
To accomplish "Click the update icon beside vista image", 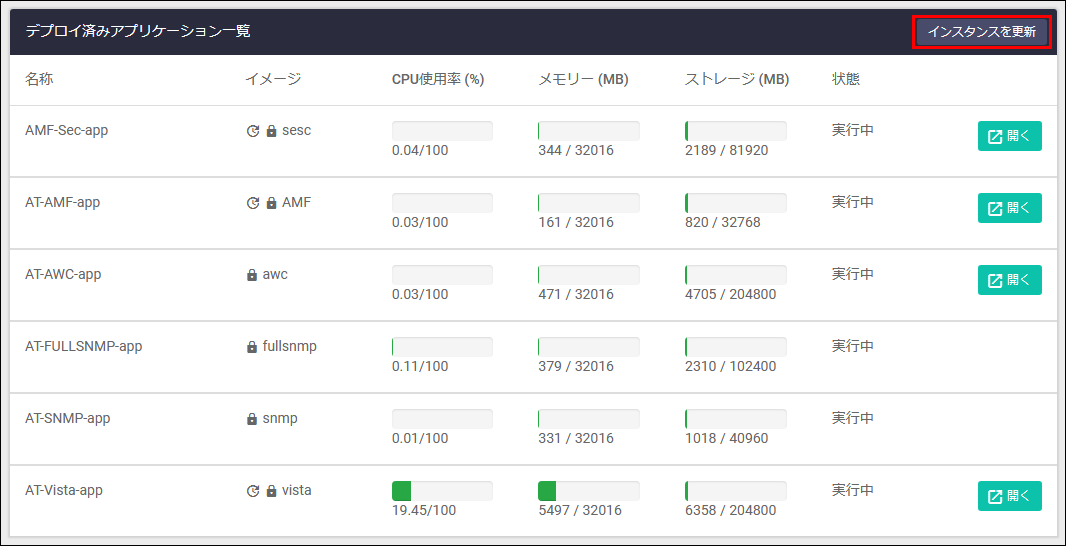I will pyautogui.click(x=253, y=491).
